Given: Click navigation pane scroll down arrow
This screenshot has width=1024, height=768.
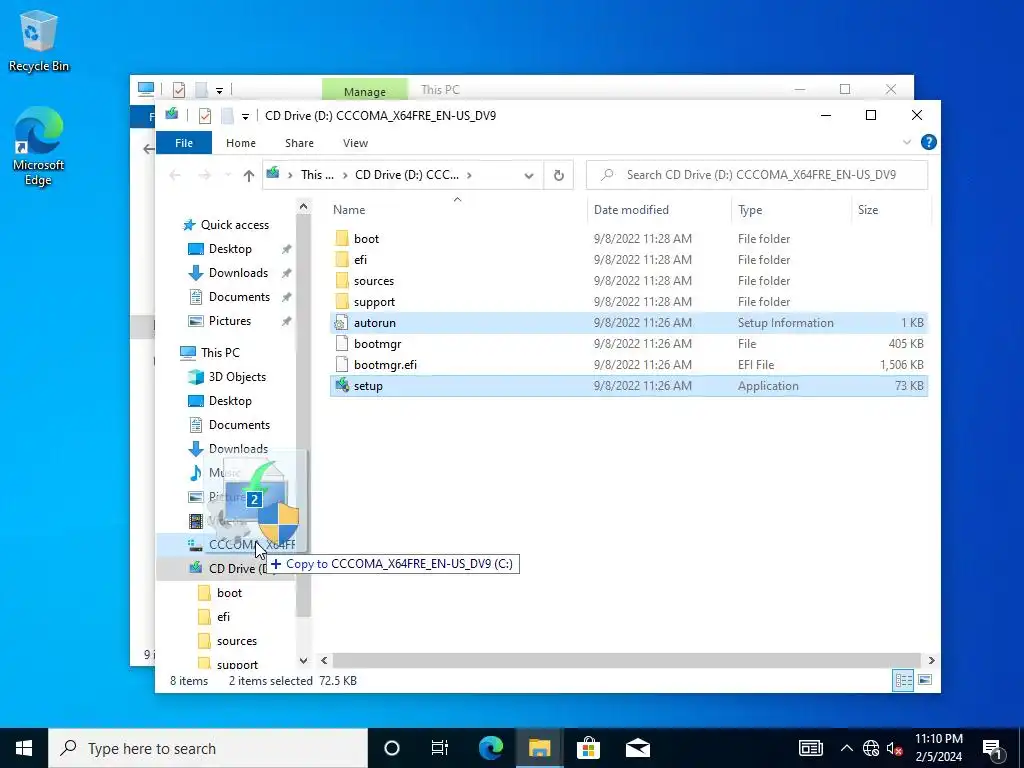Looking at the screenshot, I should (303, 660).
